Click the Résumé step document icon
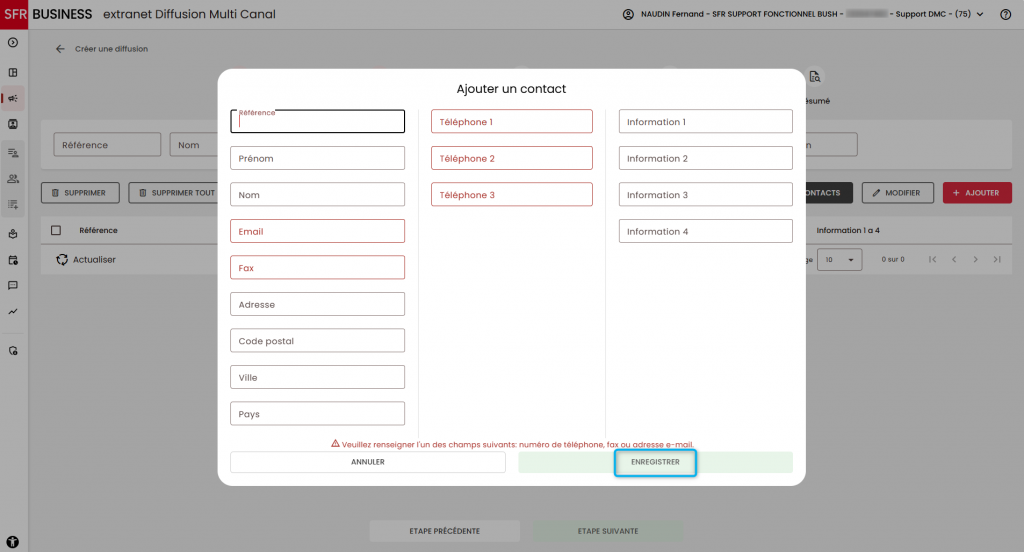 pos(814,77)
